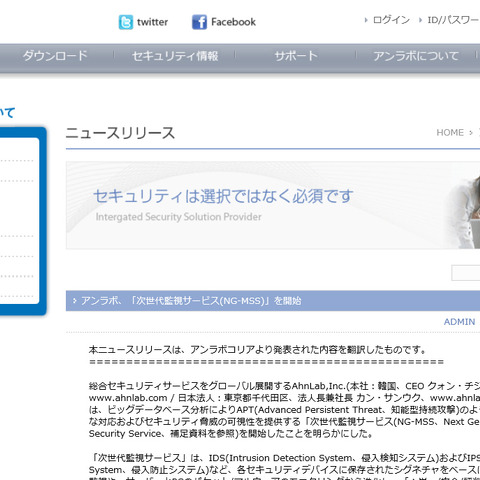Open the アンラボについて menu

[416, 56]
